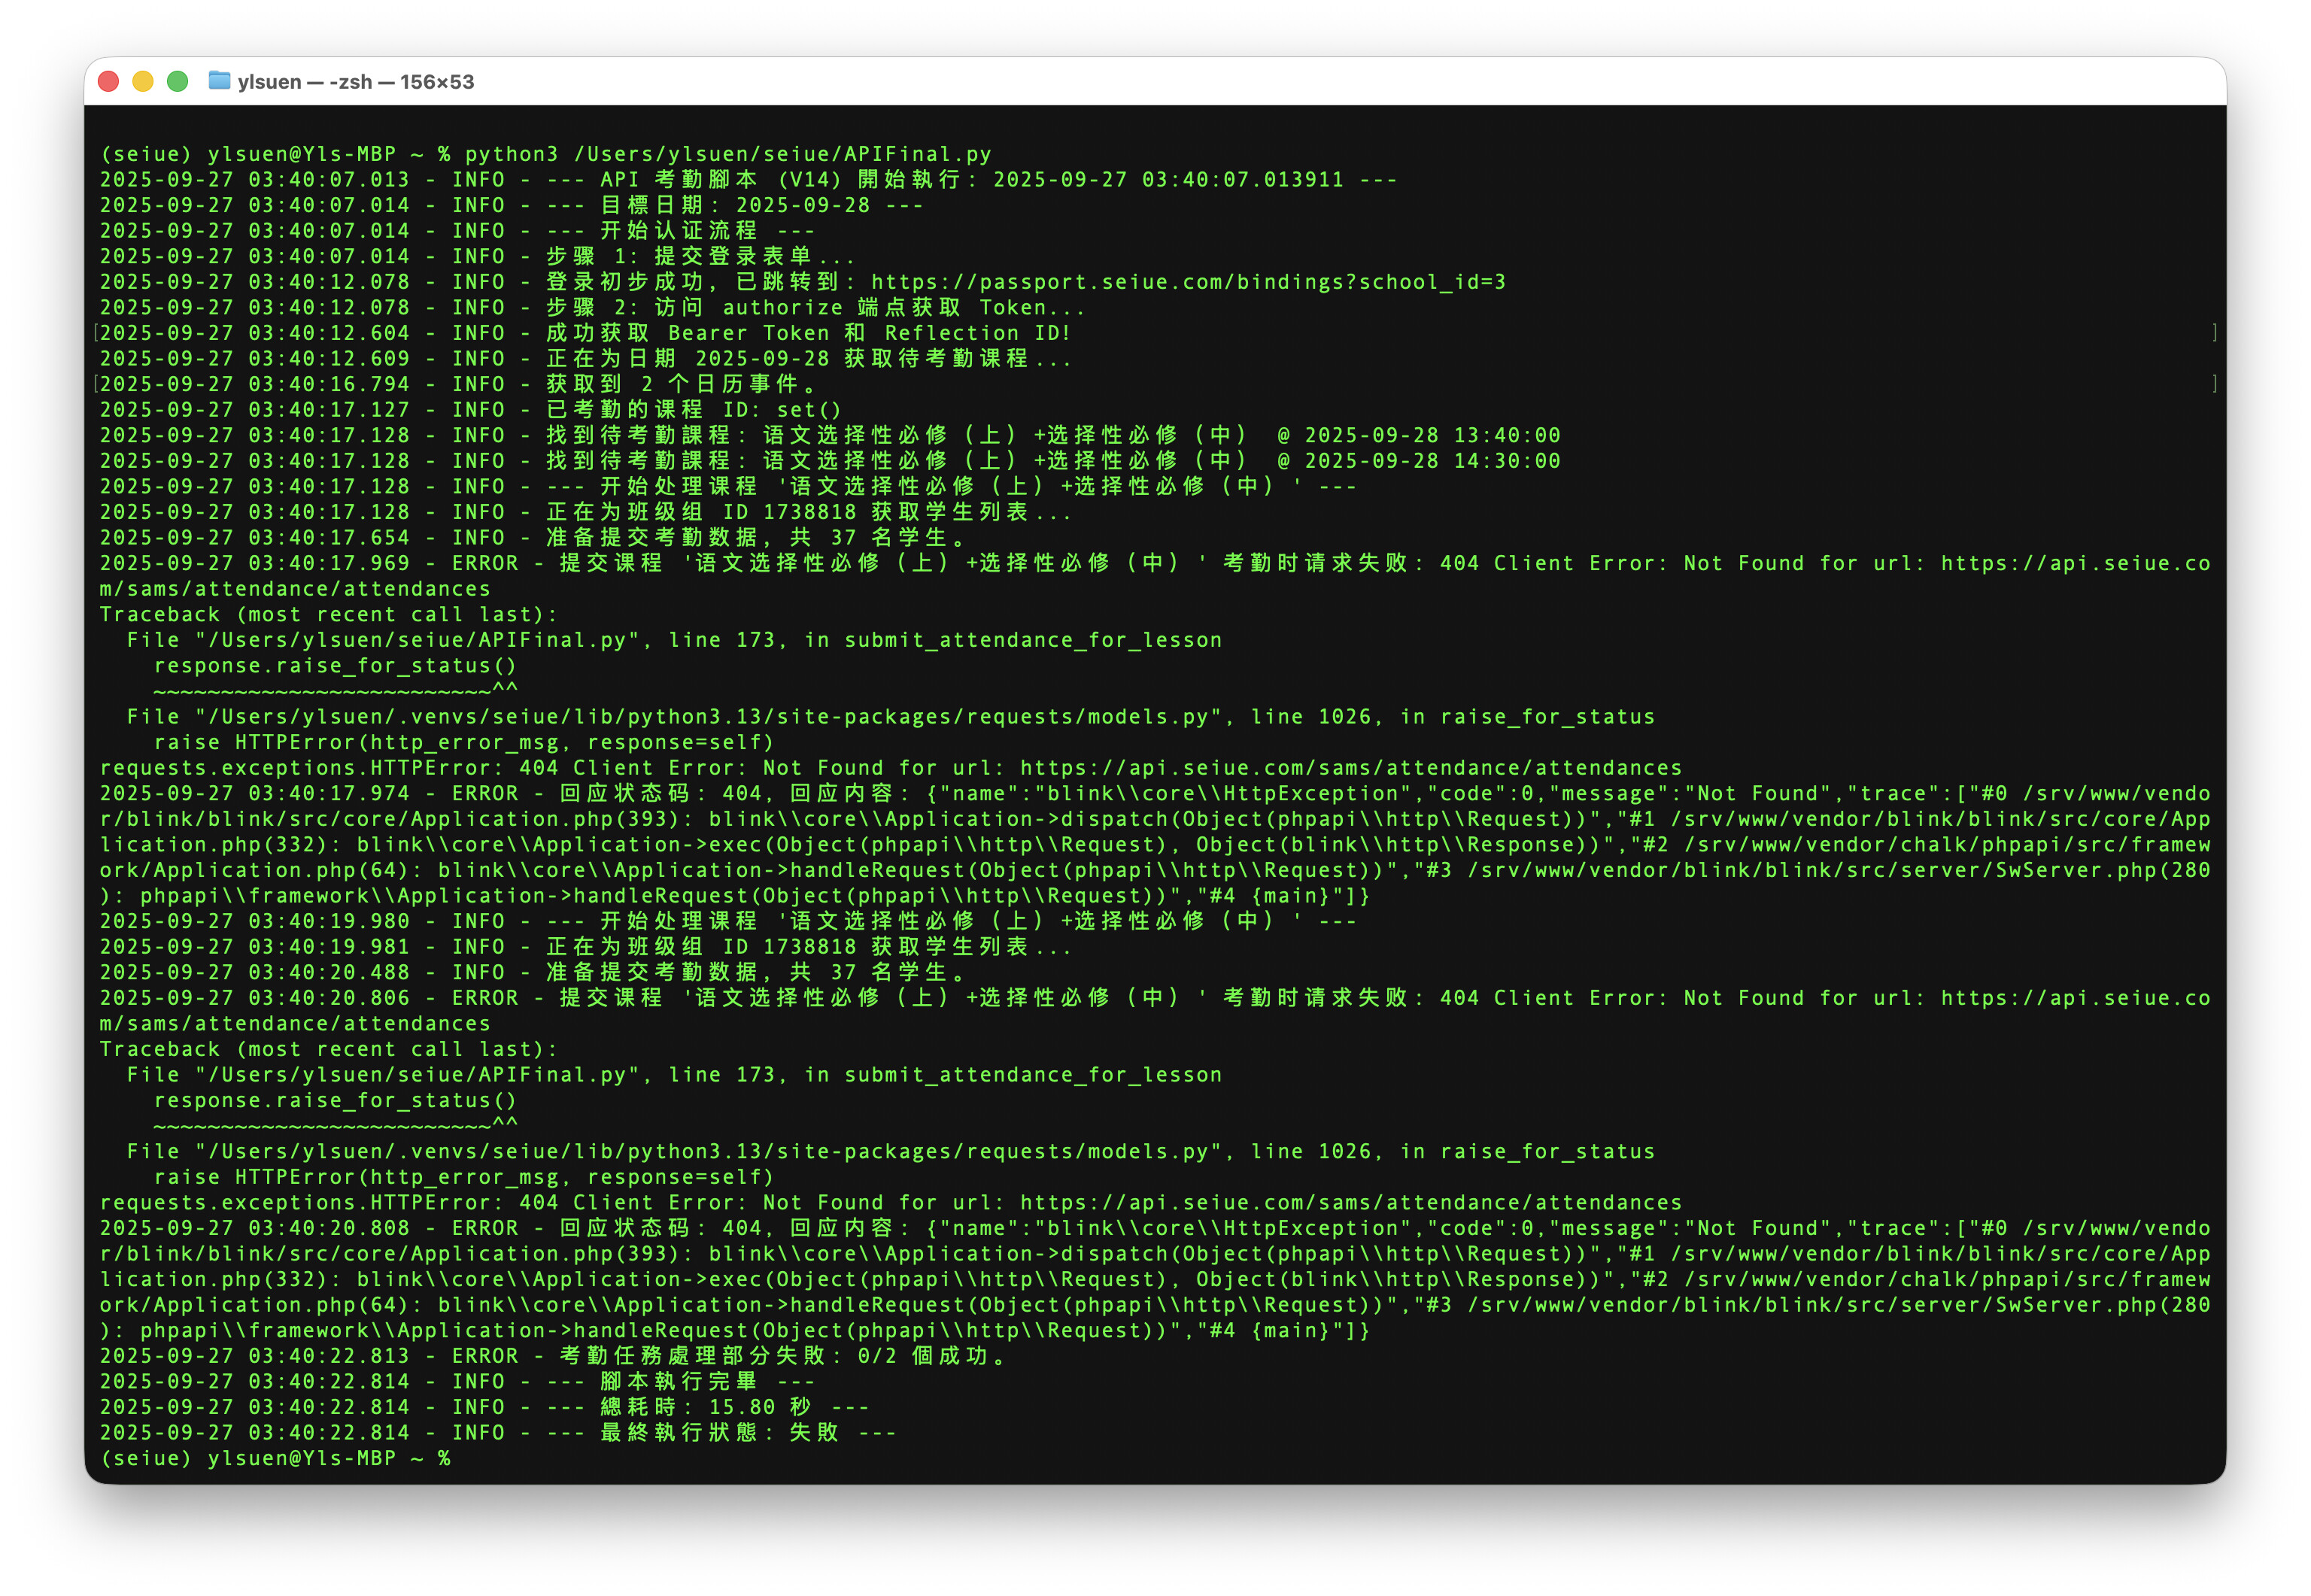Close the Terminal window with red button

(x=109, y=82)
